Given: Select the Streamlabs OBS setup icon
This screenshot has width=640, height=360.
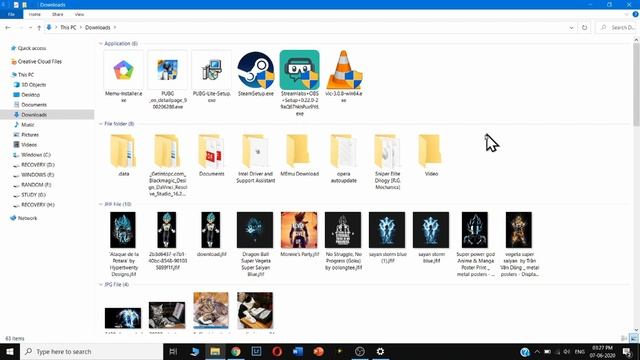Looking at the screenshot, I should coord(300,70).
